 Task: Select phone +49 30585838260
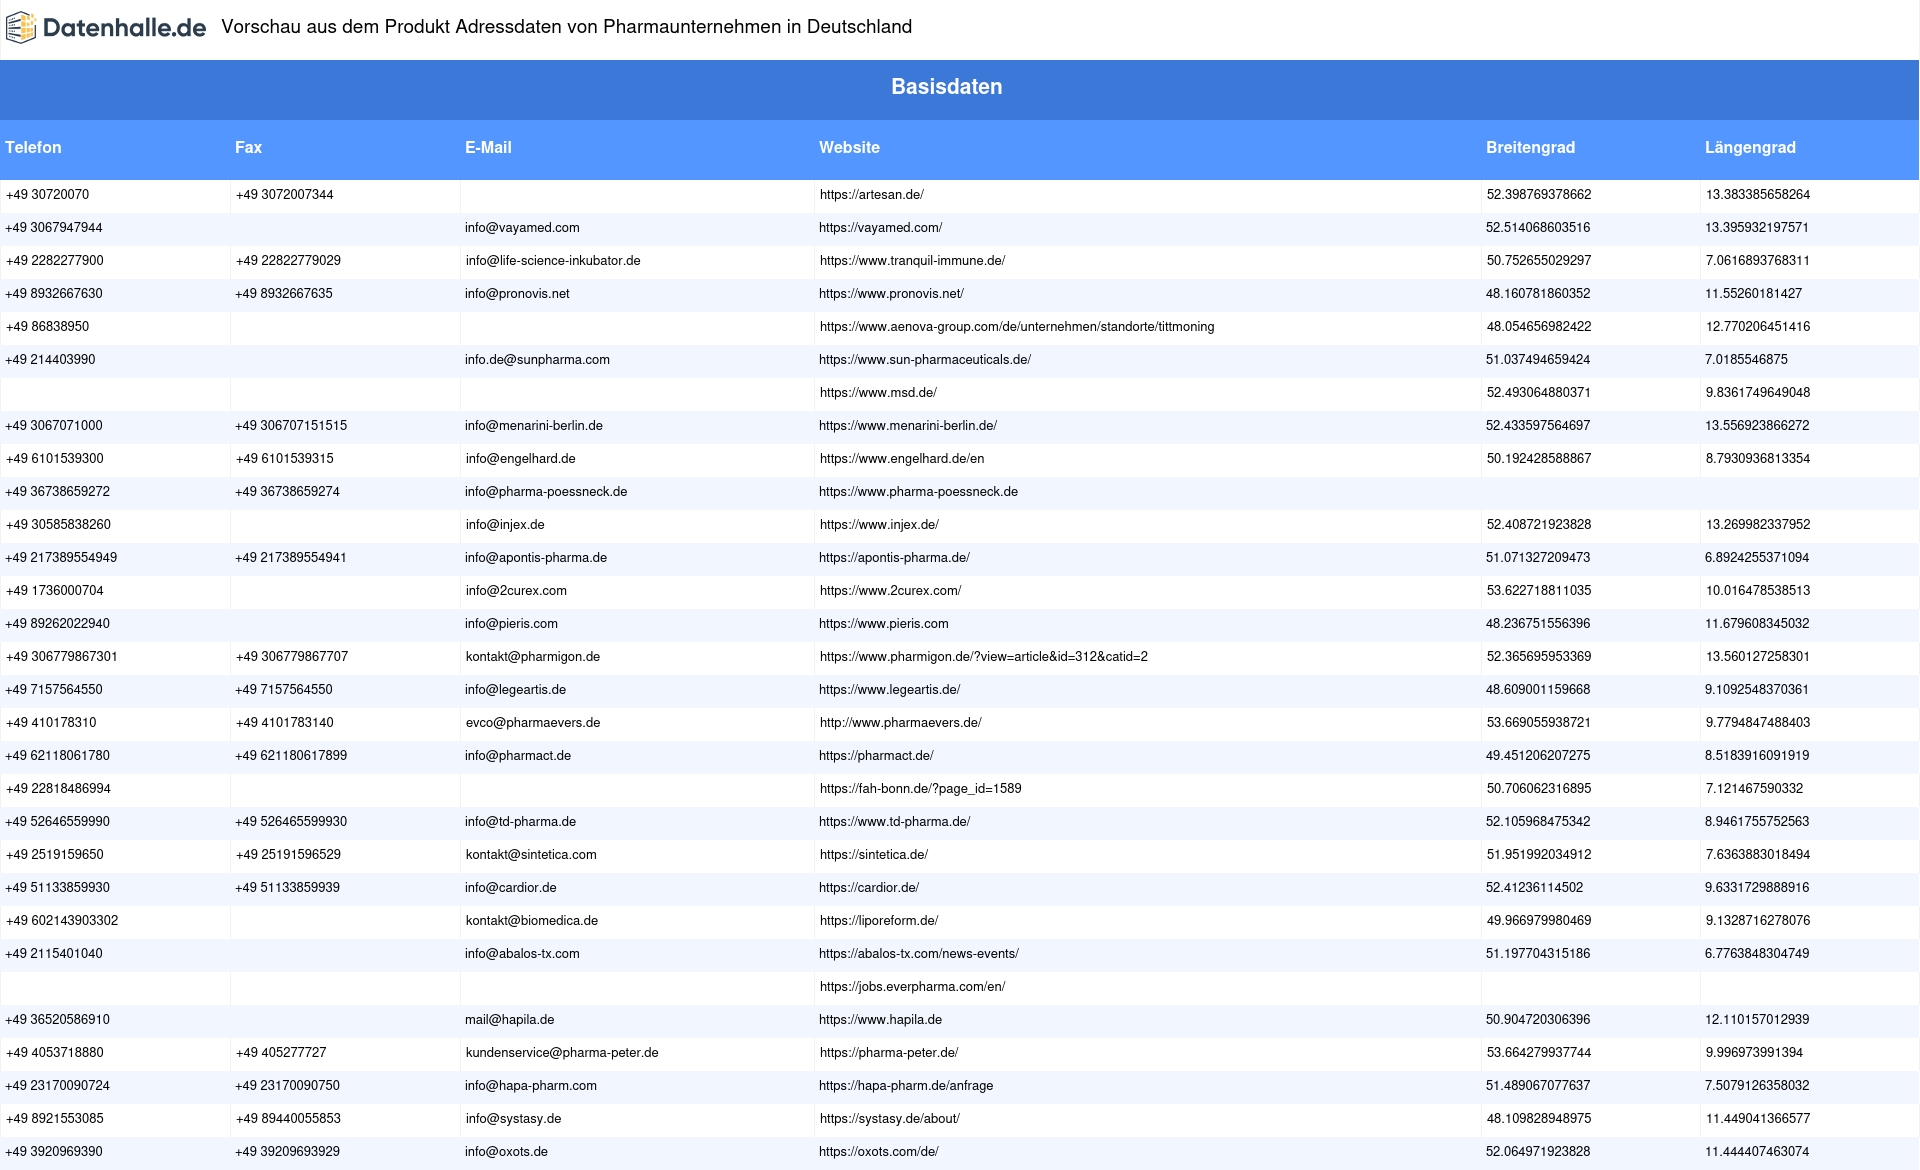pyautogui.click(x=58, y=525)
